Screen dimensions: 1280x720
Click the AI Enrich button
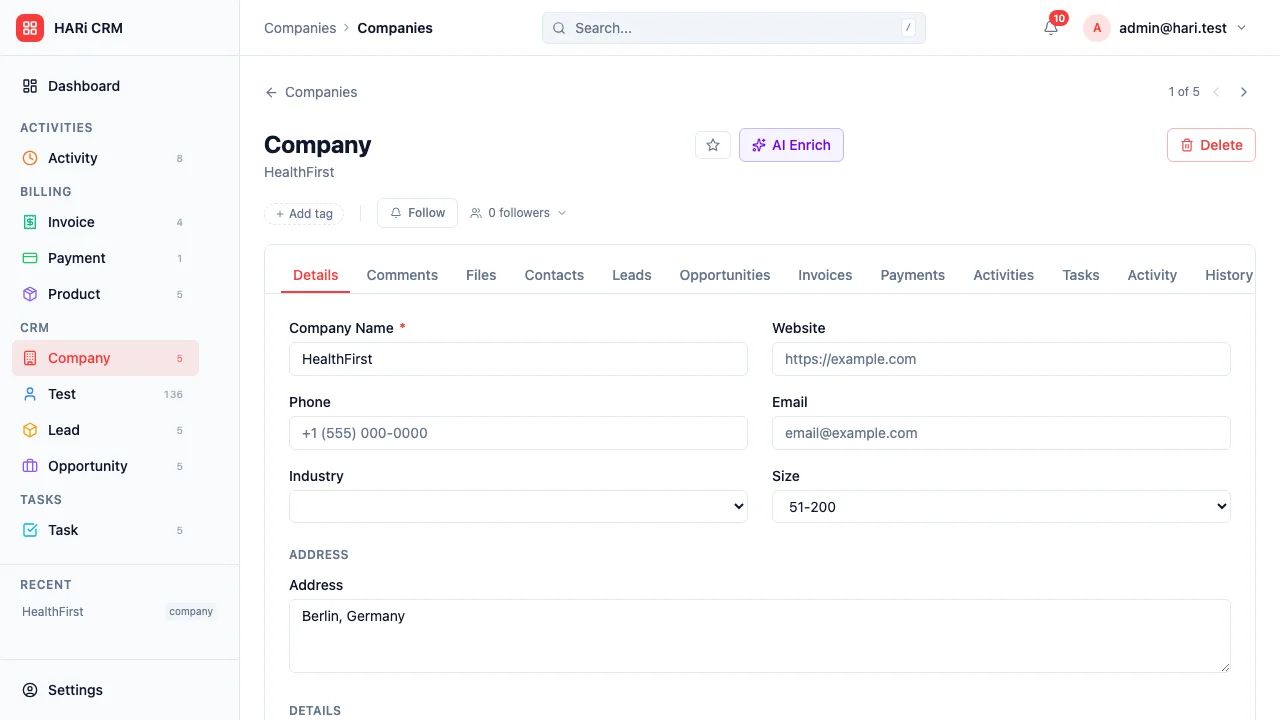tap(791, 145)
